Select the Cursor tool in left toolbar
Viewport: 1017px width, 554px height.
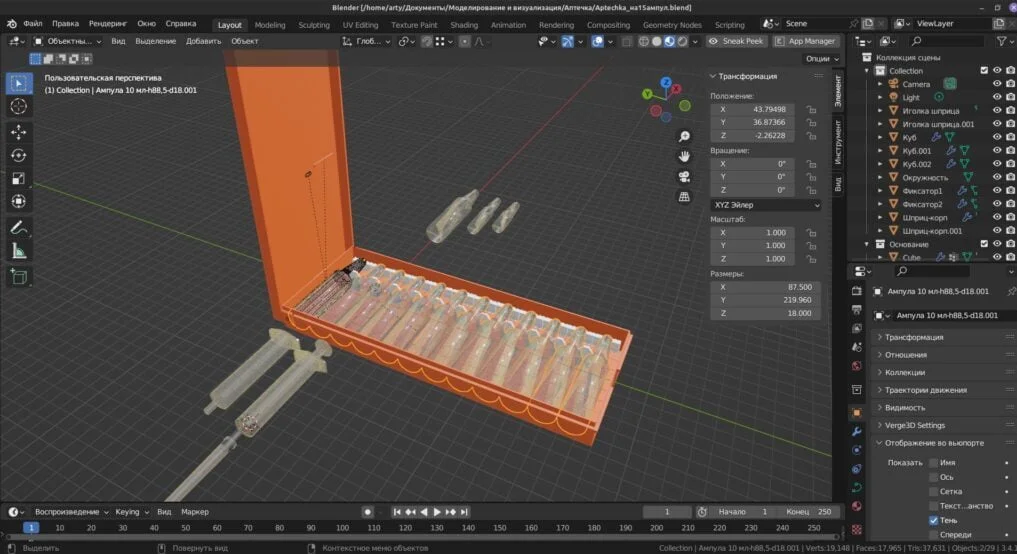[x=18, y=106]
